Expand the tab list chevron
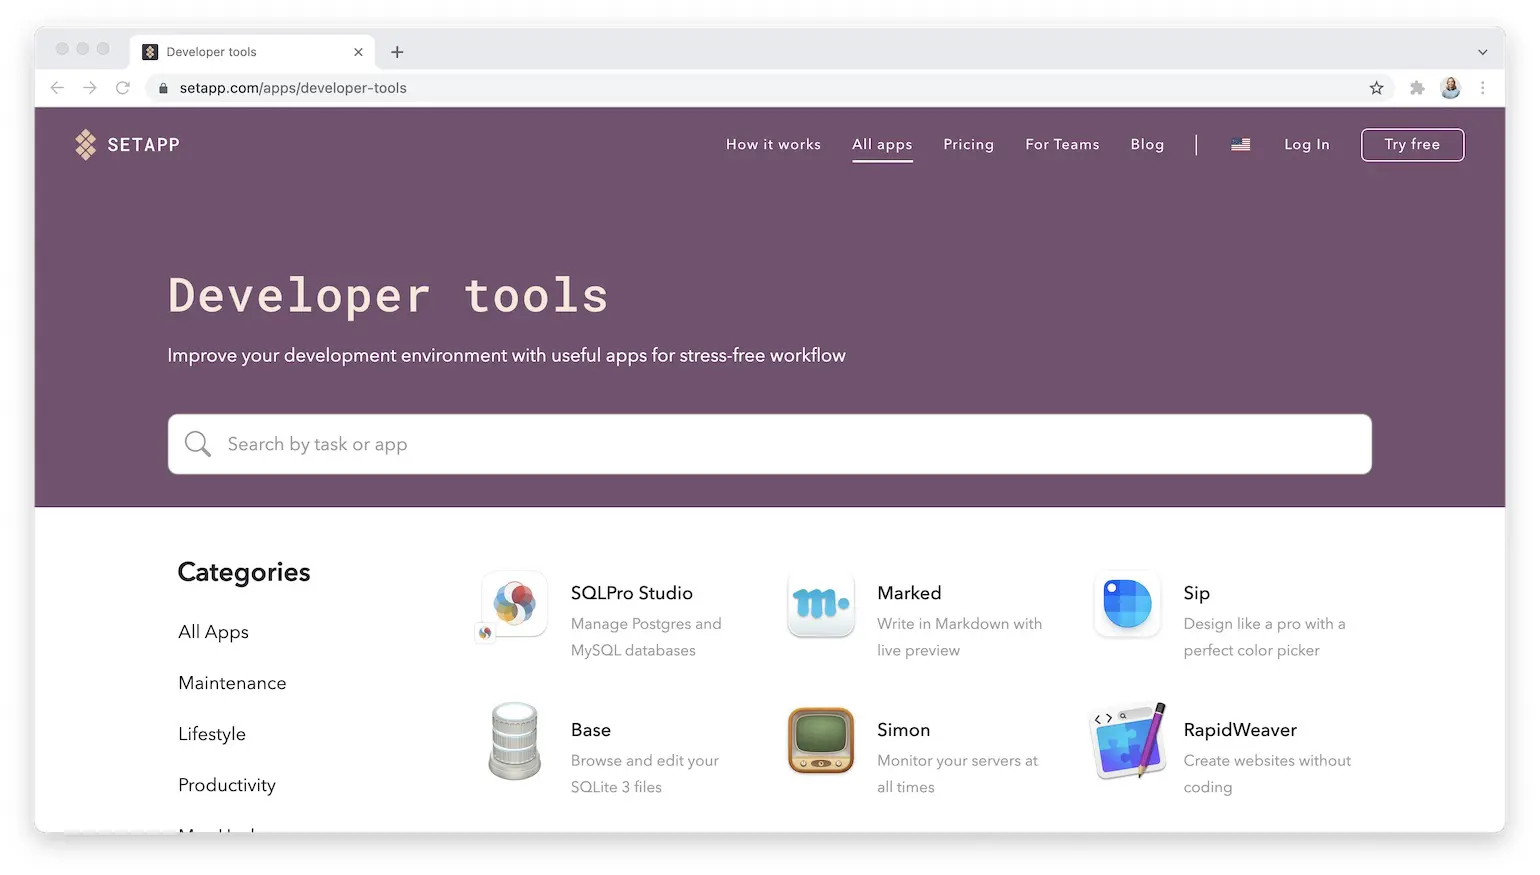 coord(1482,51)
